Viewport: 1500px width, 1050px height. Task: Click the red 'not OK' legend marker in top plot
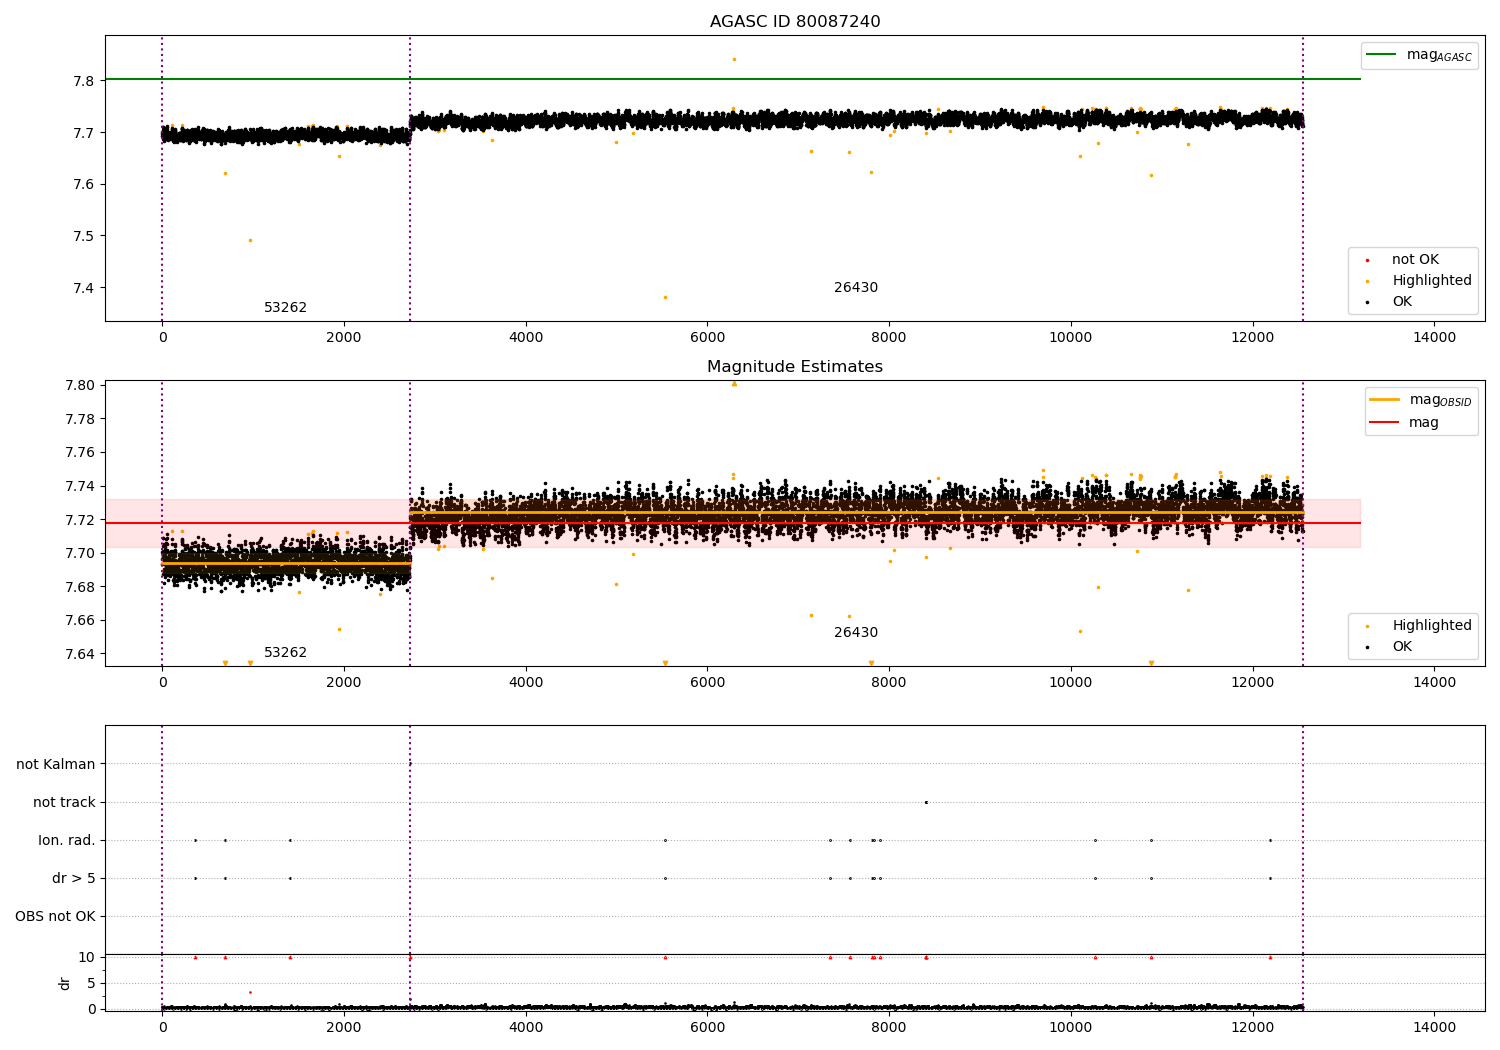click(x=1367, y=261)
